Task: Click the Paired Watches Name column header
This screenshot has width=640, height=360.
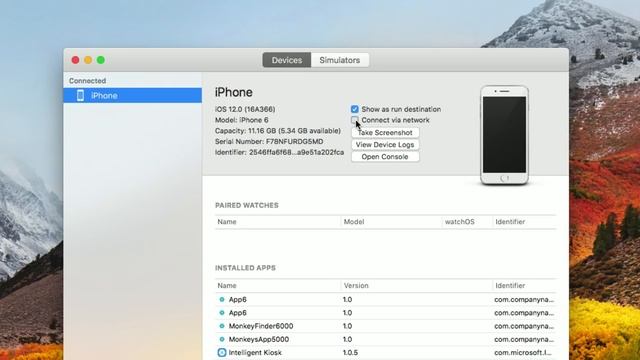Action: pyautogui.click(x=278, y=222)
